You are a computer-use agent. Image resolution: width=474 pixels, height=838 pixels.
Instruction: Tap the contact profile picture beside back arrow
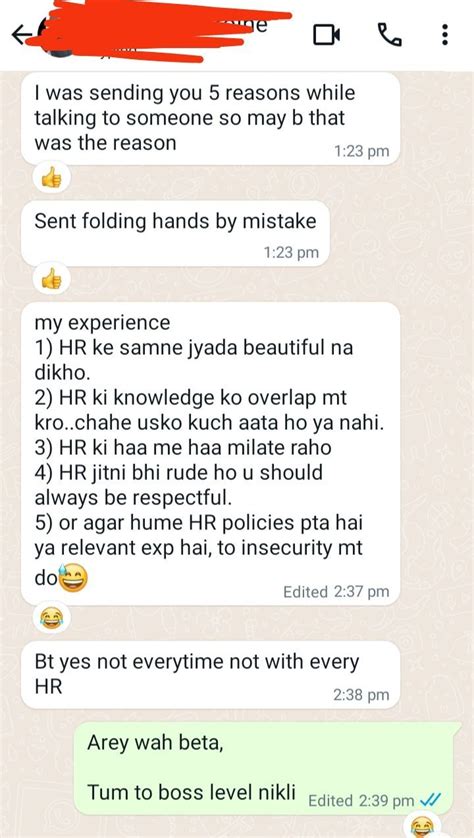click(56, 36)
